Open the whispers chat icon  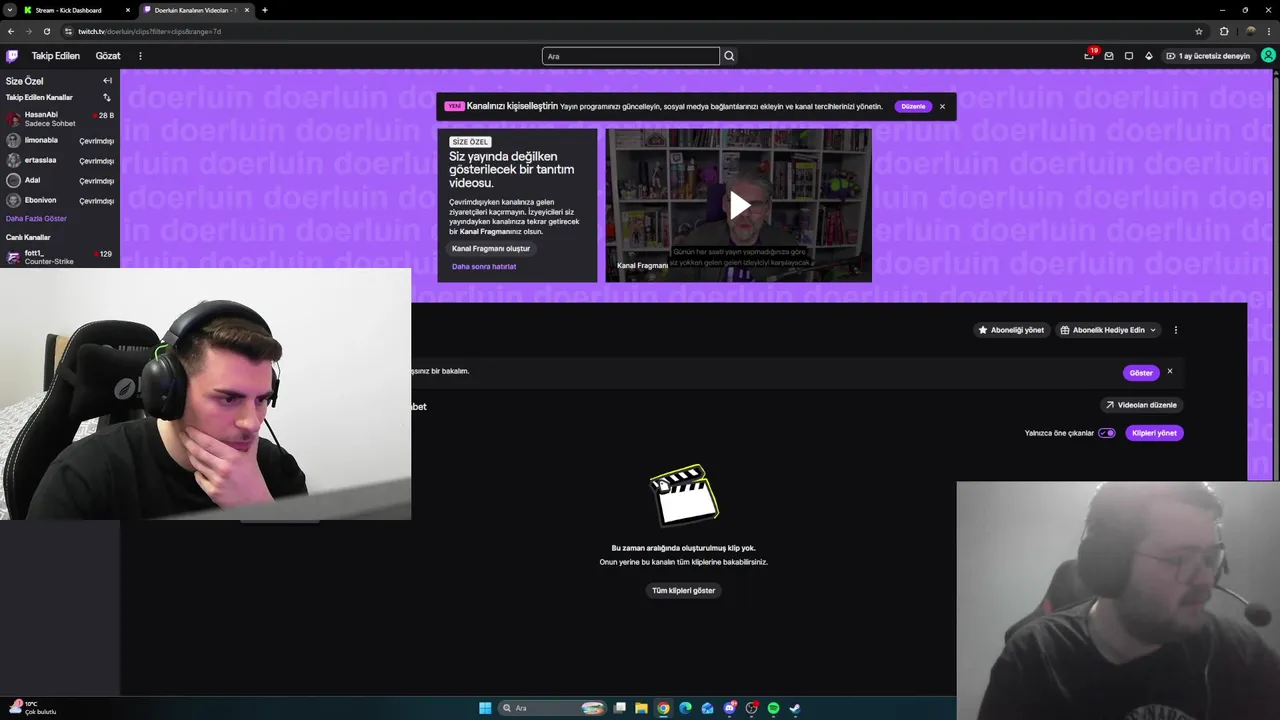(1129, 56)
